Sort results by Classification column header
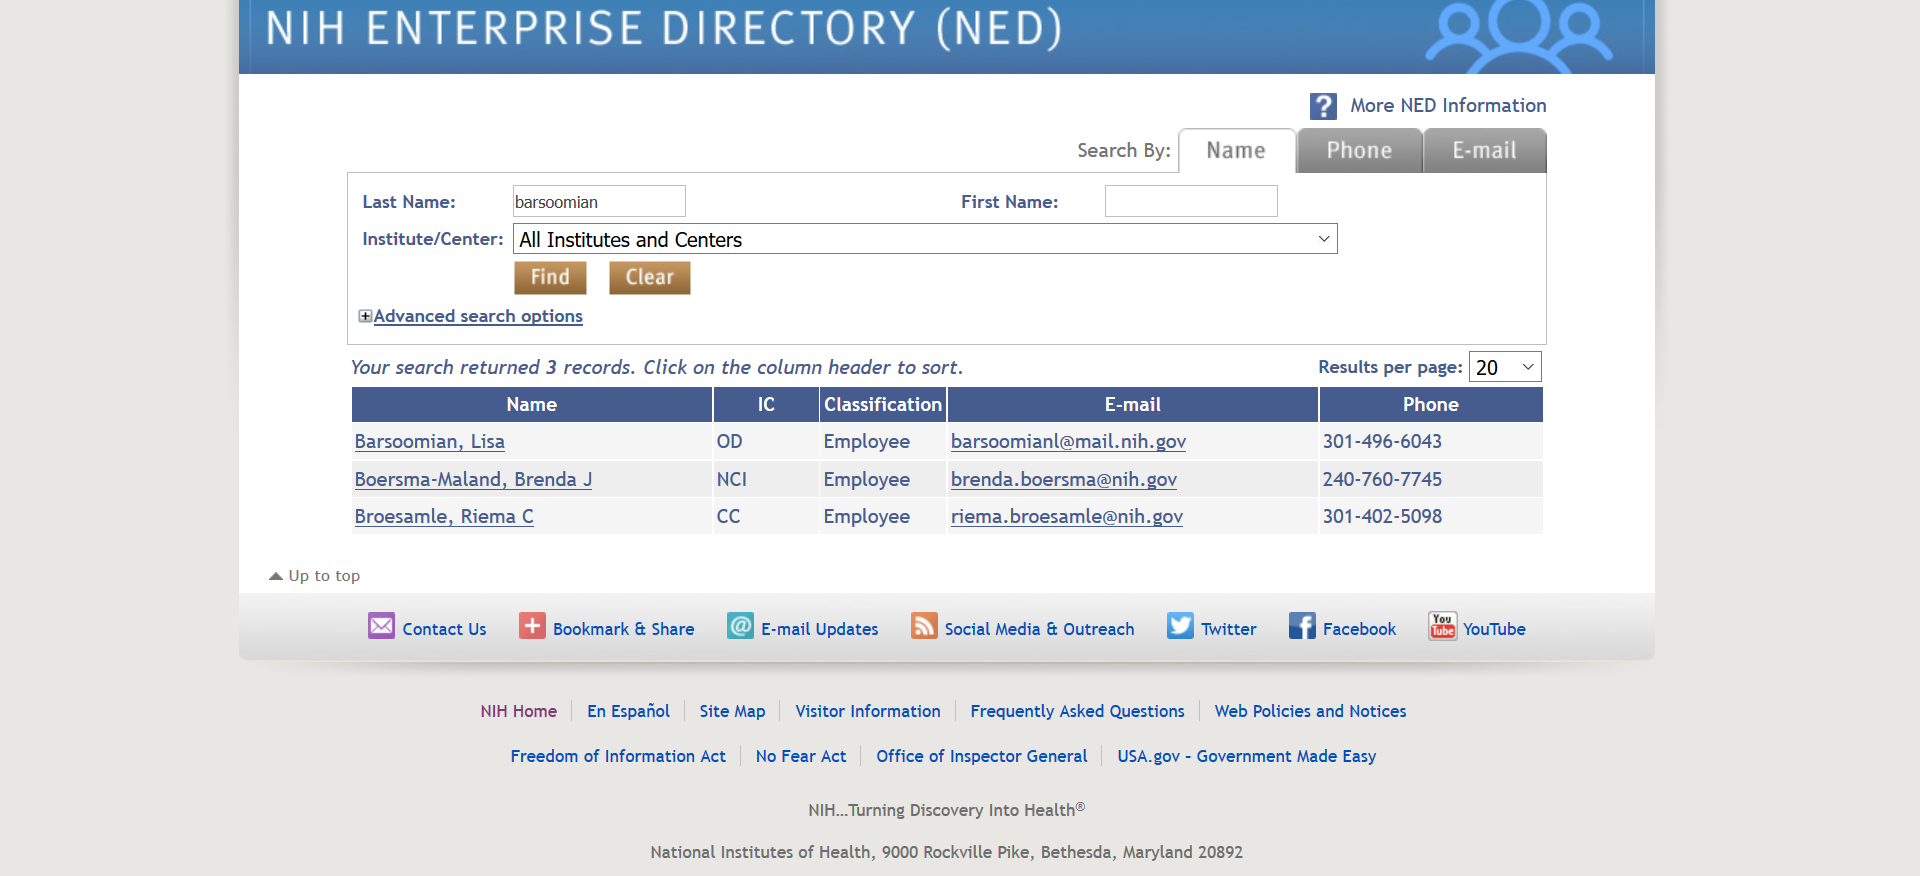 click(x=883, y=404)
